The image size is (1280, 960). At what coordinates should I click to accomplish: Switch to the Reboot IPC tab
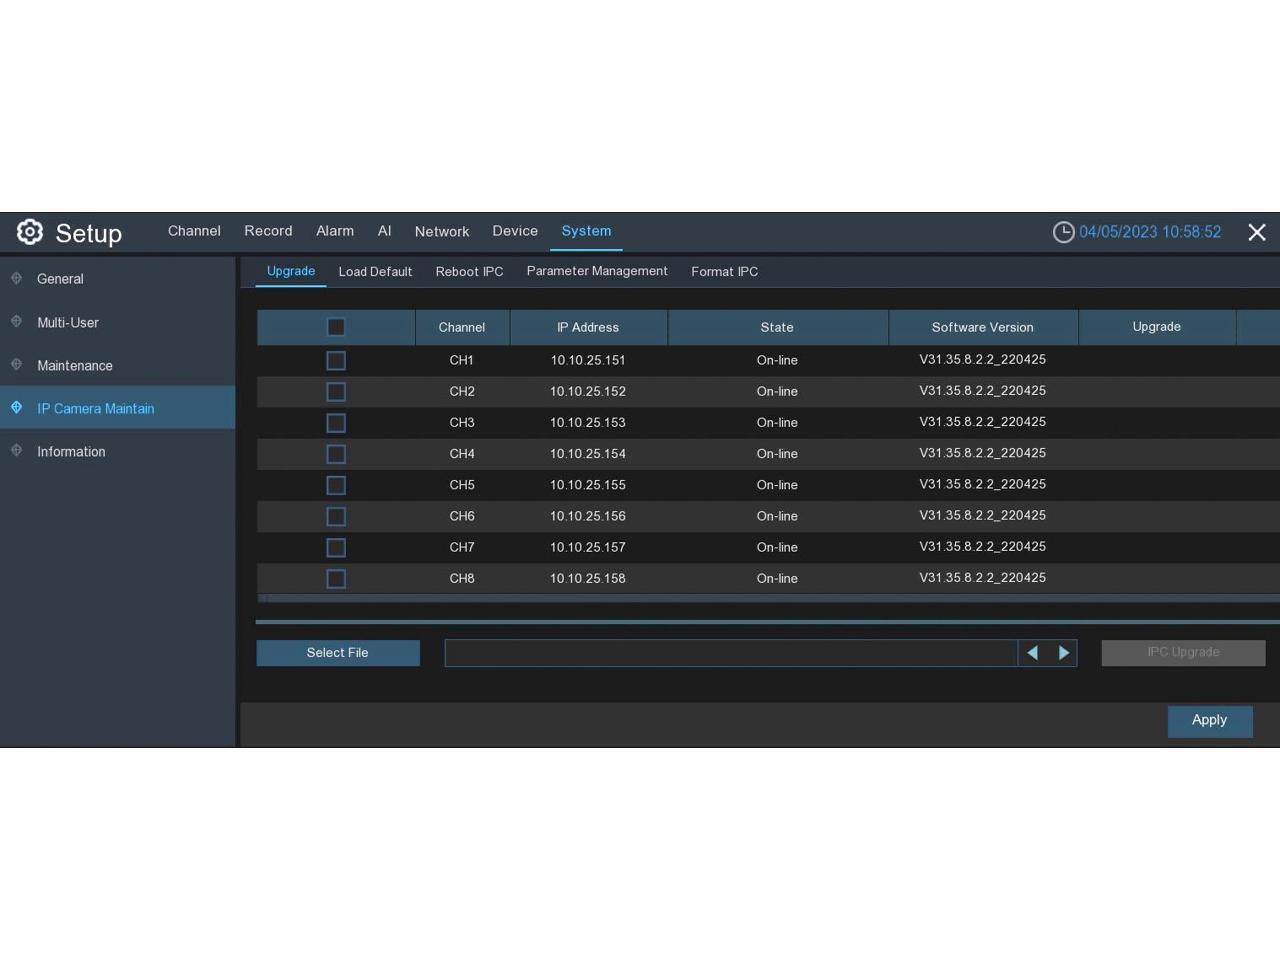click(x=469, y=272)
